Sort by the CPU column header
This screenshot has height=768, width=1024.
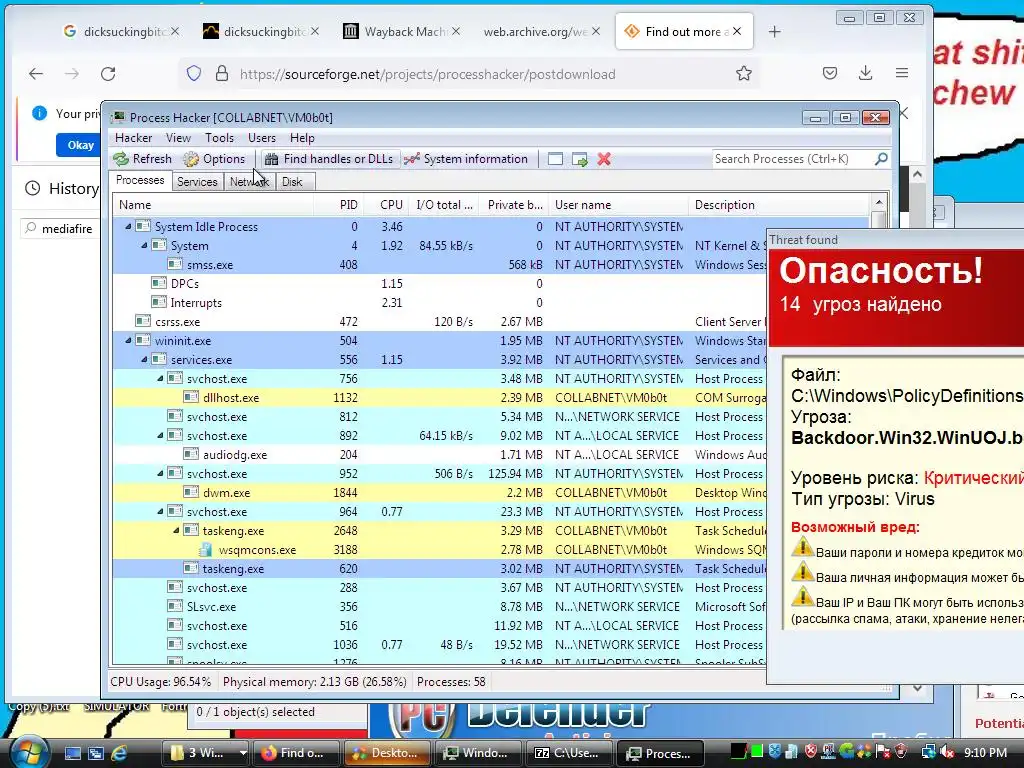(x=386, y=204)
